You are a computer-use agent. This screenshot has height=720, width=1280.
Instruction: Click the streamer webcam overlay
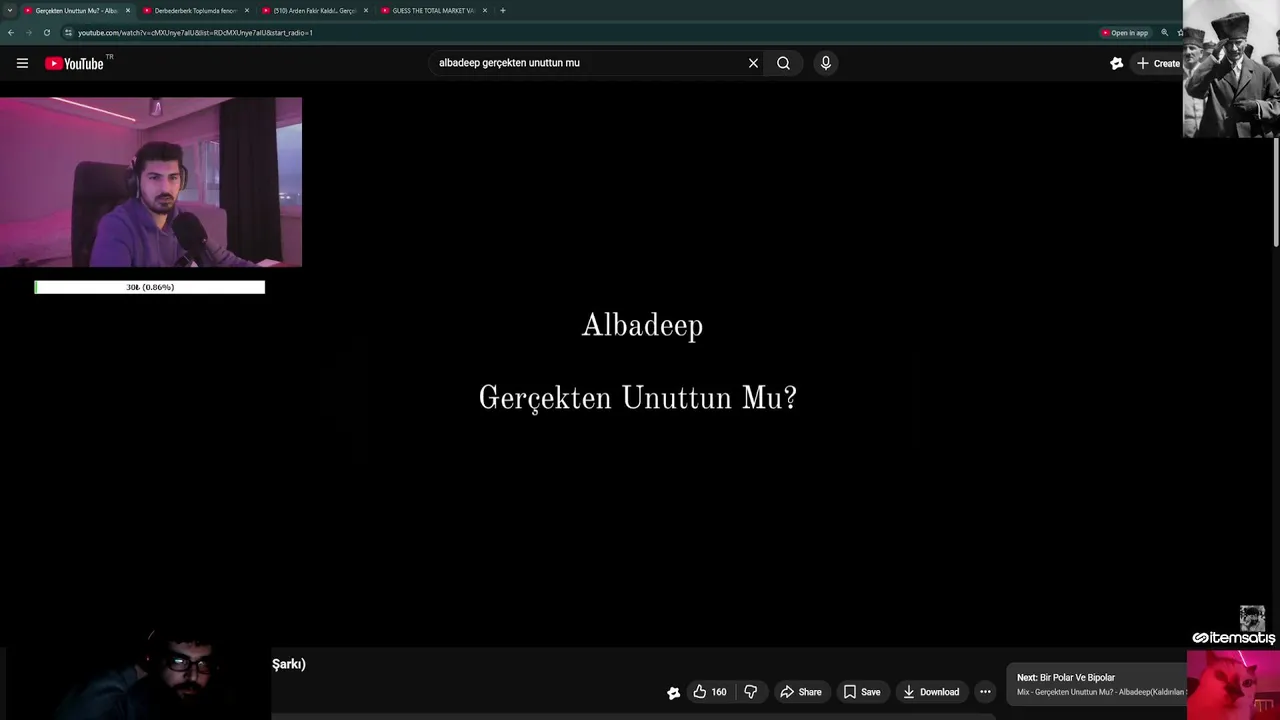151,182
